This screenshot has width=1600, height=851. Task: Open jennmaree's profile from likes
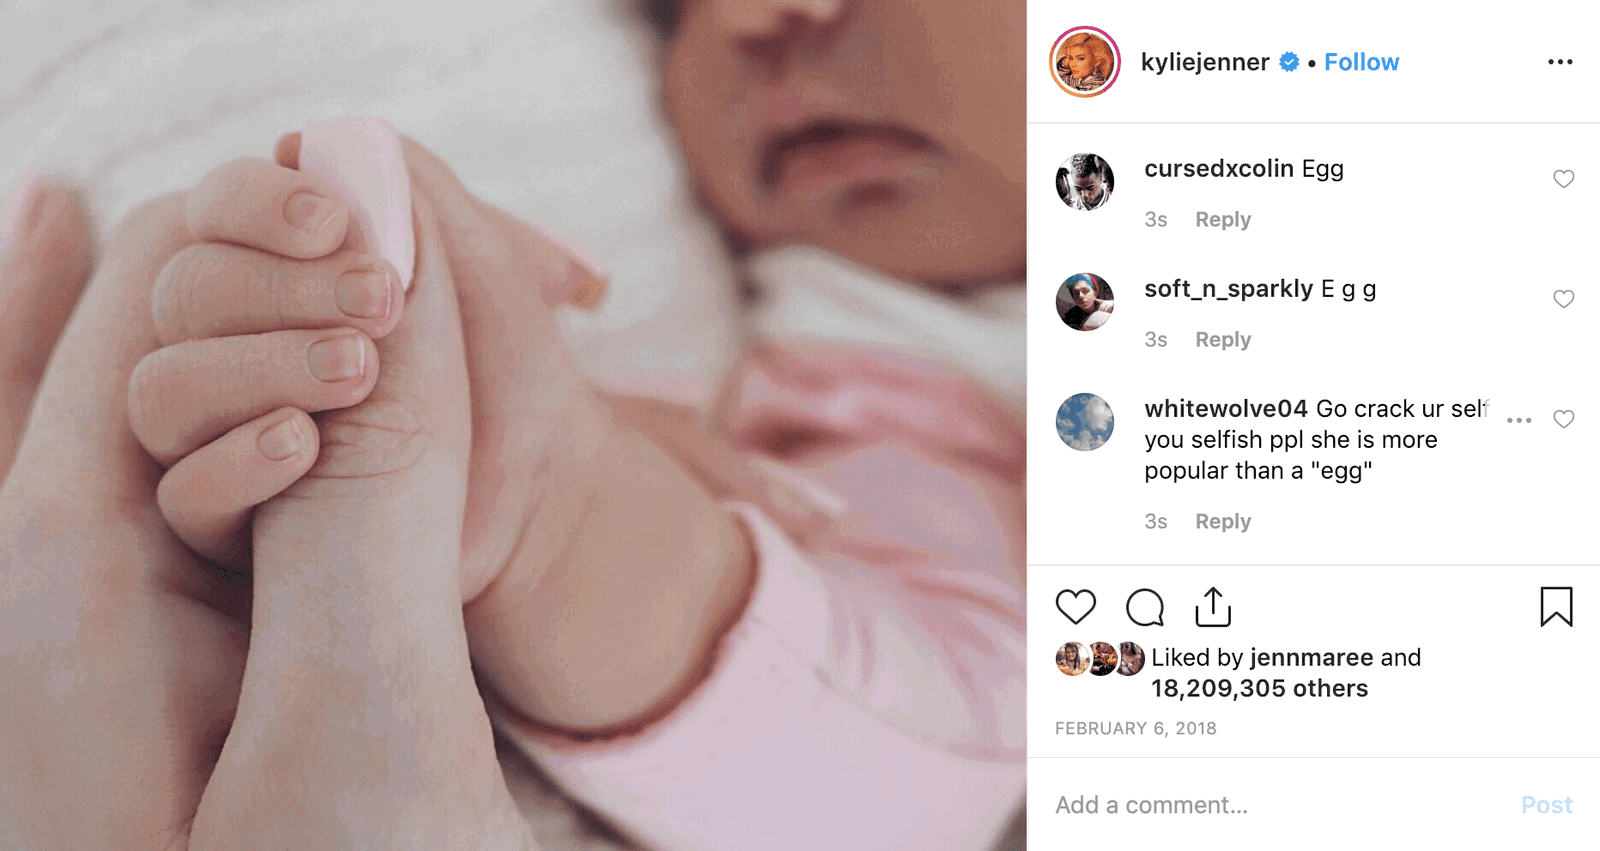(1312, 657)
